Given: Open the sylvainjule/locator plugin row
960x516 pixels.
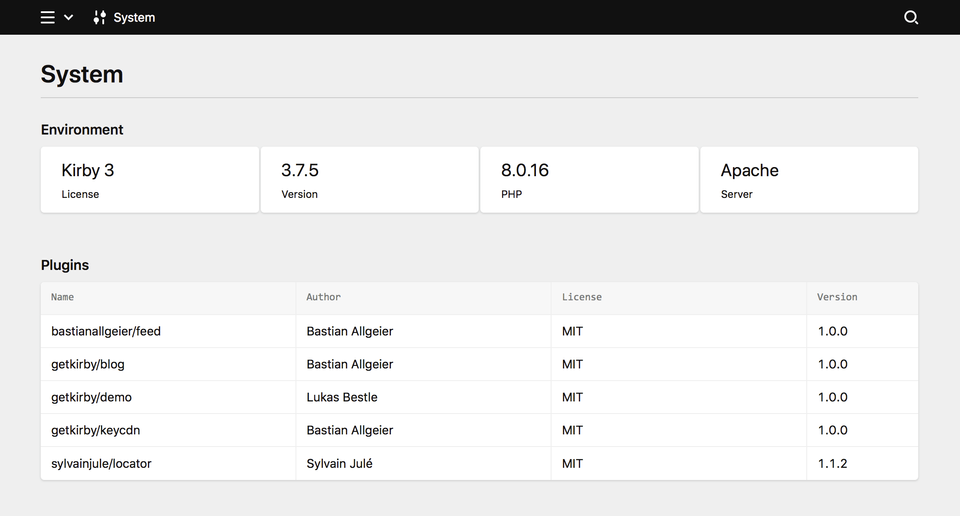Looking at the screenshot, I should tap(479, 463).
